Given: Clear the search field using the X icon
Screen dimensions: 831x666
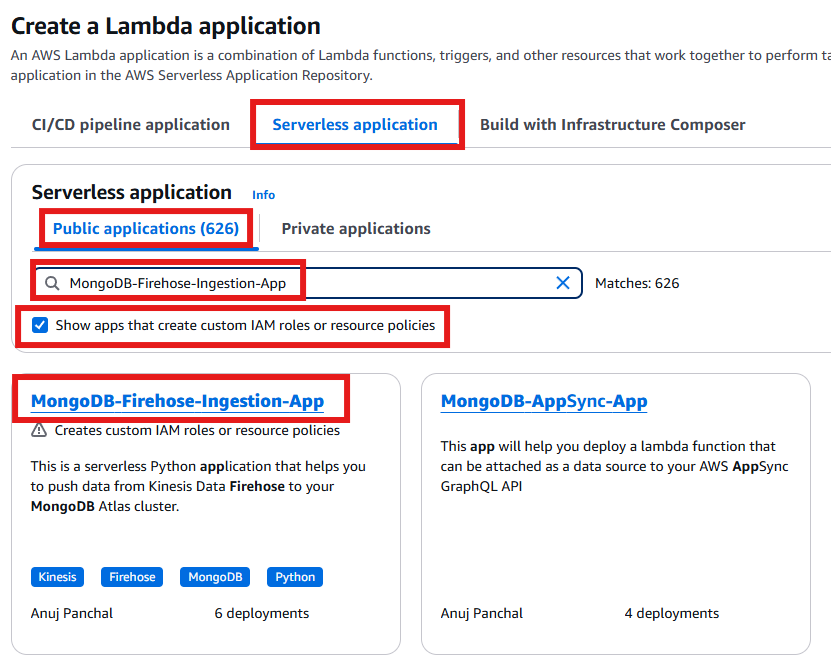Looking at the screenshot, I should pos(563,283).
